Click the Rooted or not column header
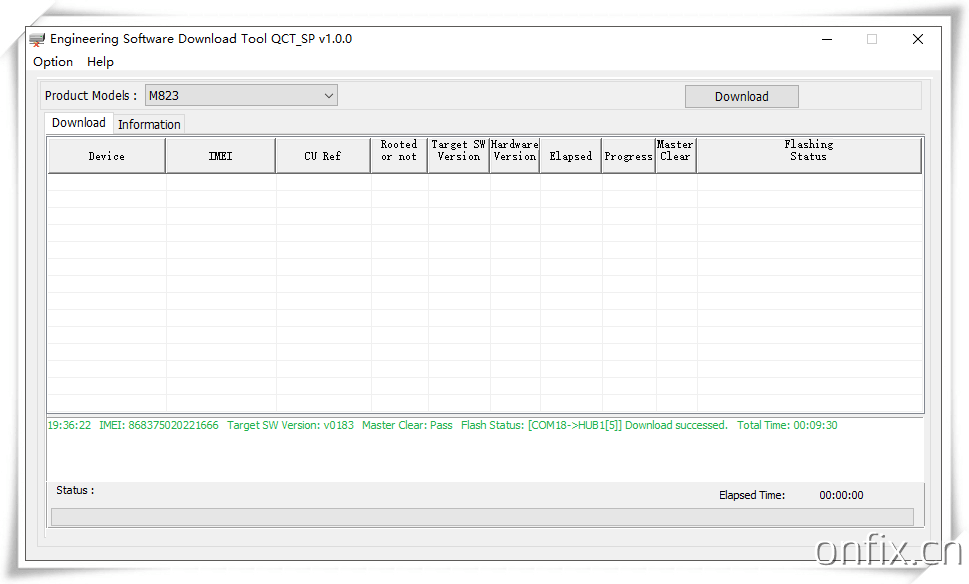Image resolution: width=969 pixels, height=584 pixels. 399,151
